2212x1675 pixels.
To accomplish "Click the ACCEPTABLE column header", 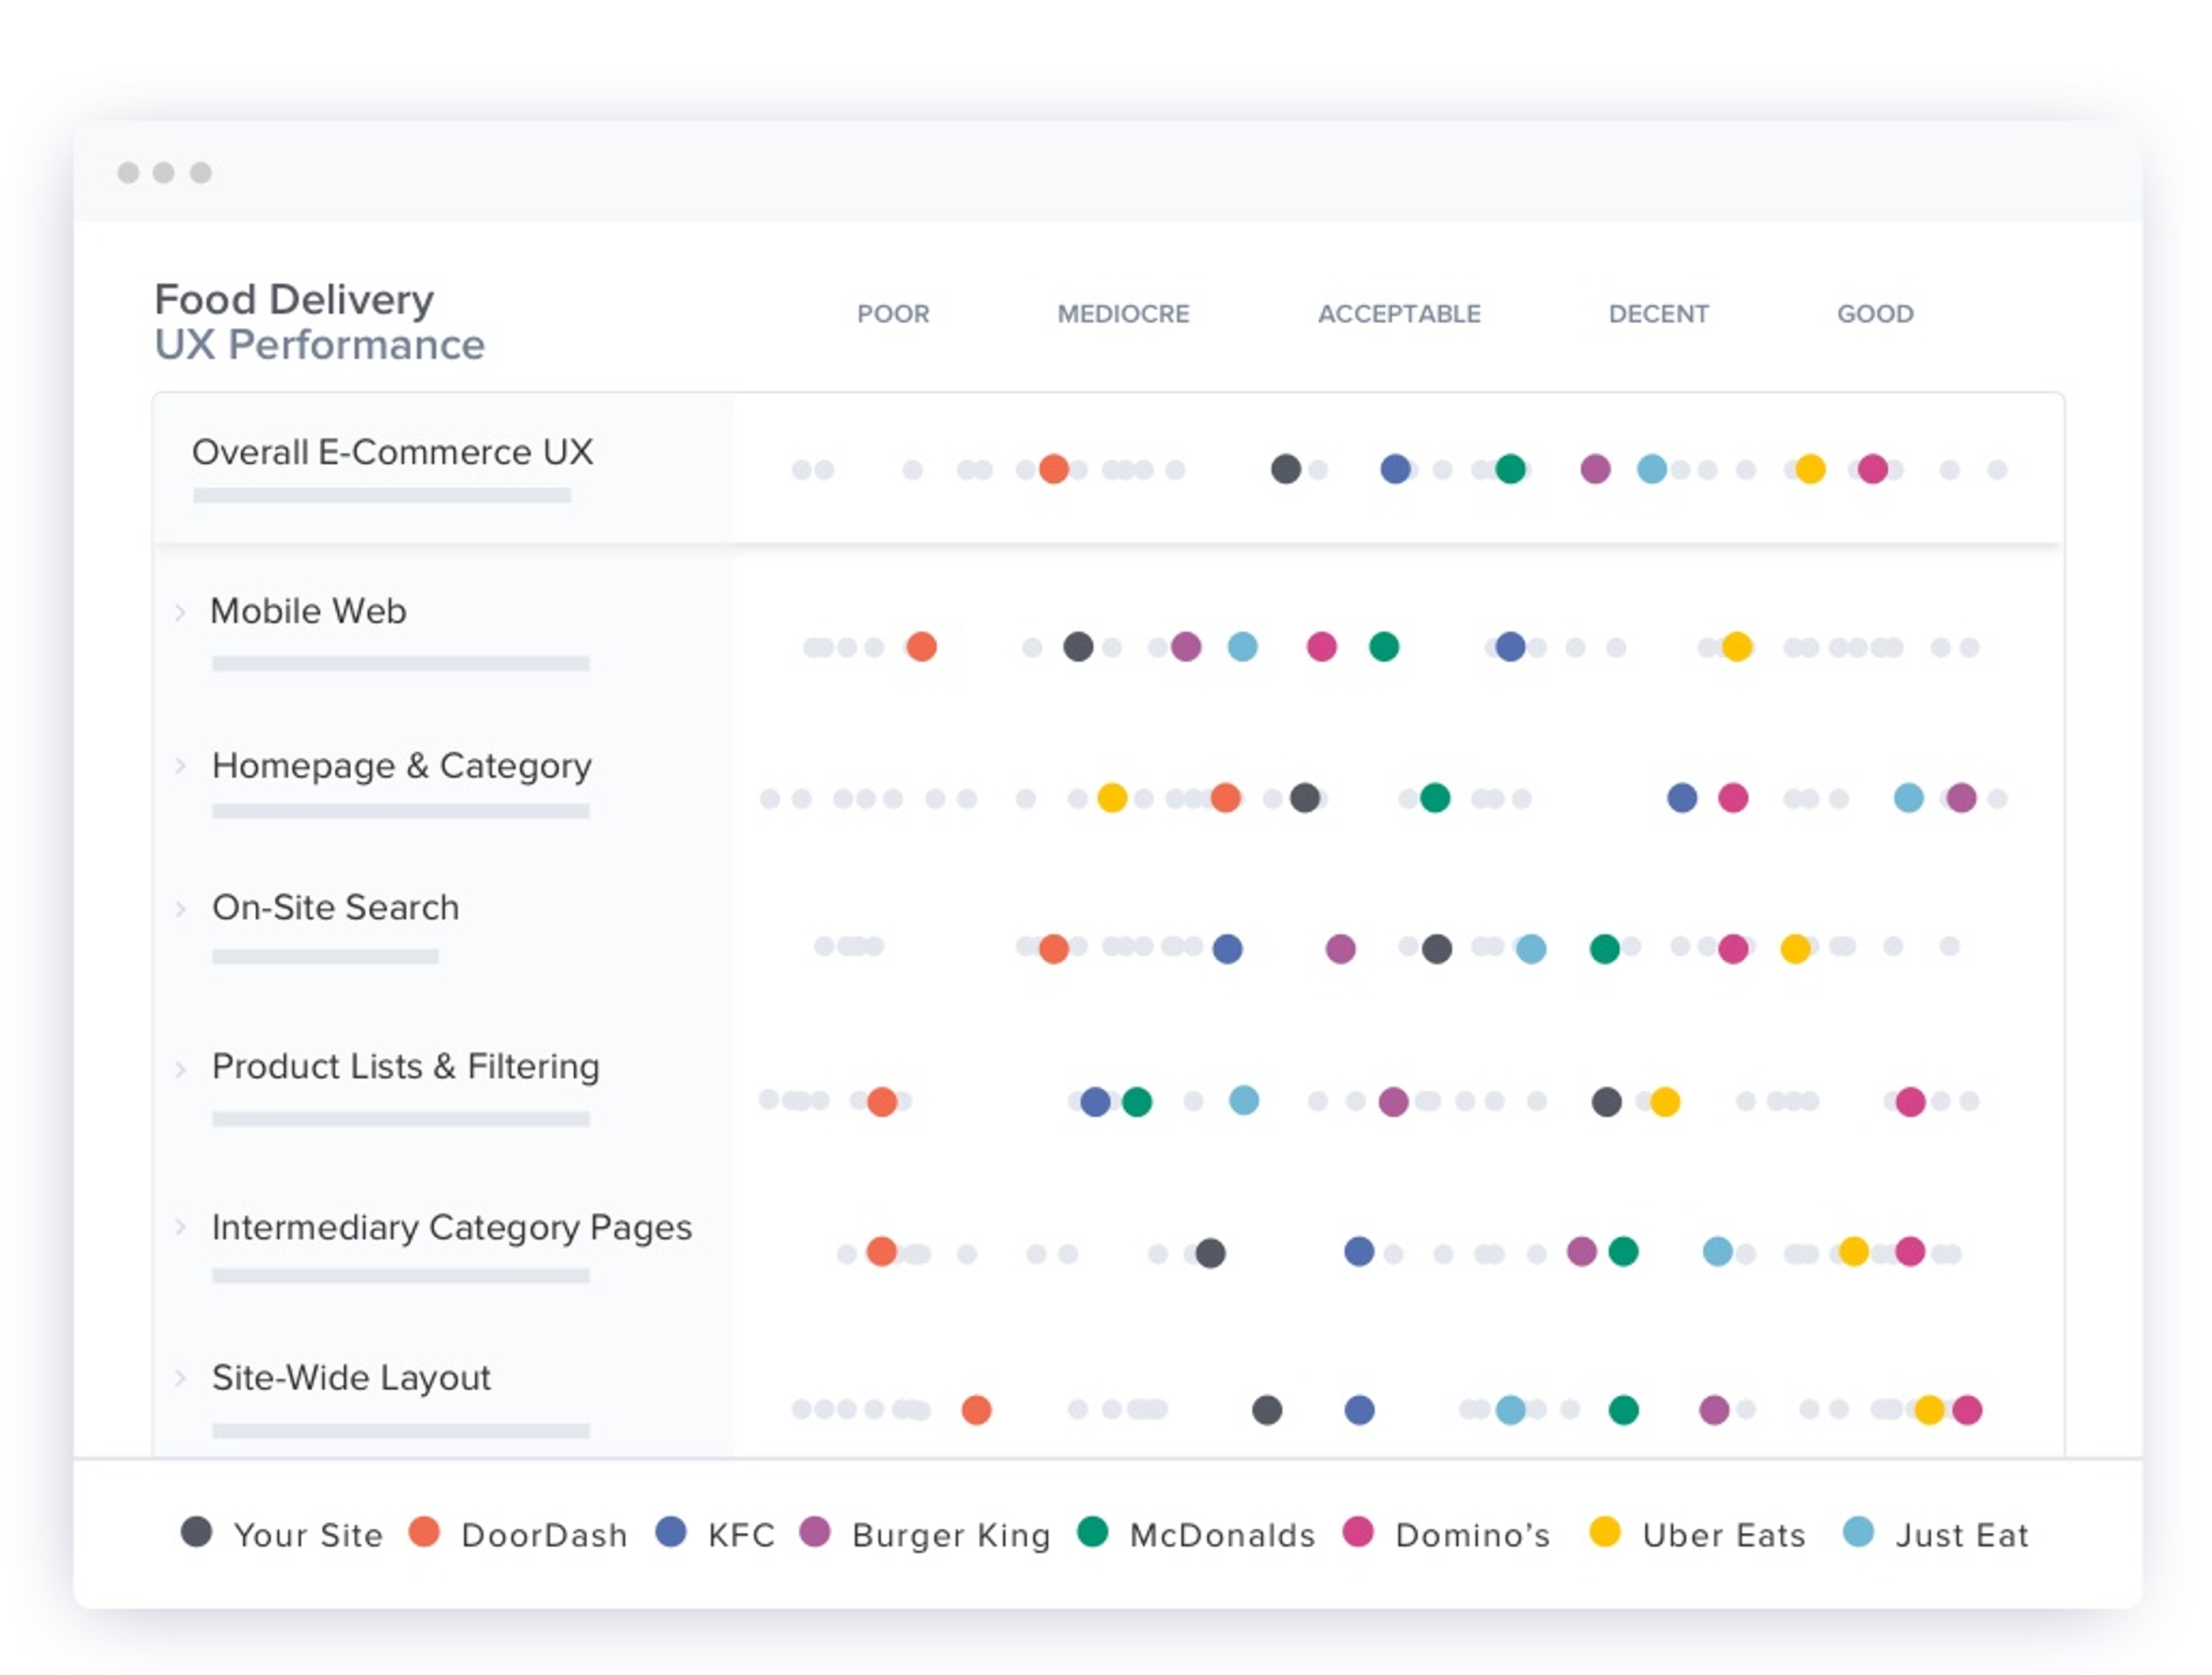I will pos(1399,314).
